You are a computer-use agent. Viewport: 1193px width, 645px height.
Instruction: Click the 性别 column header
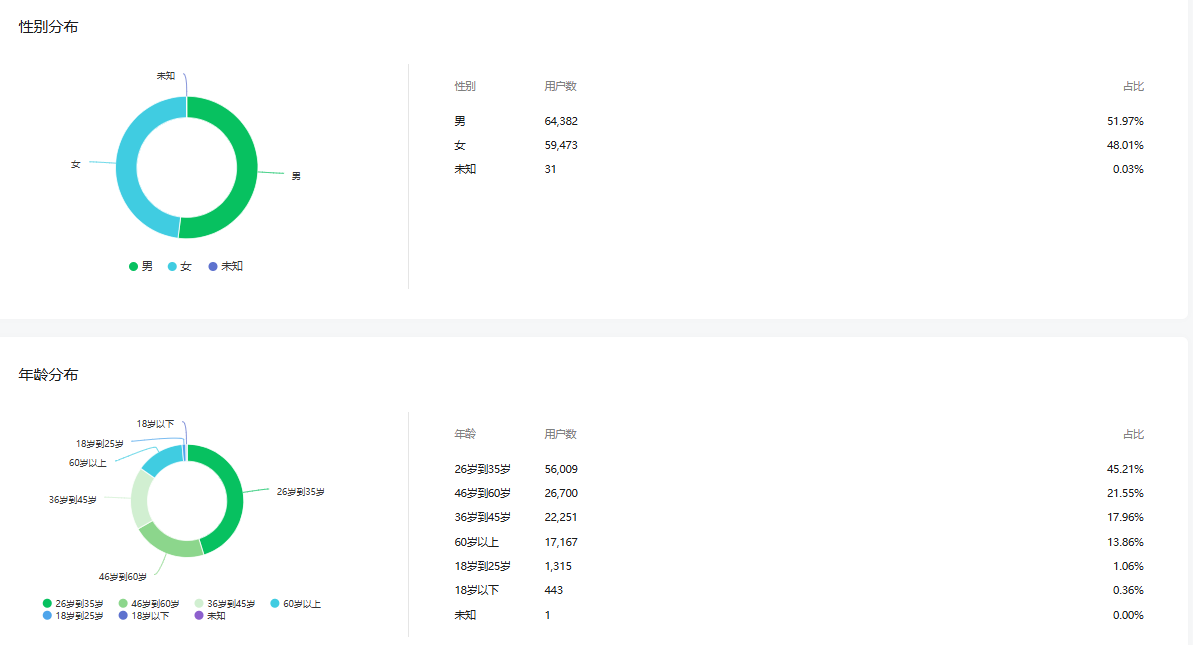coord(465,86)
